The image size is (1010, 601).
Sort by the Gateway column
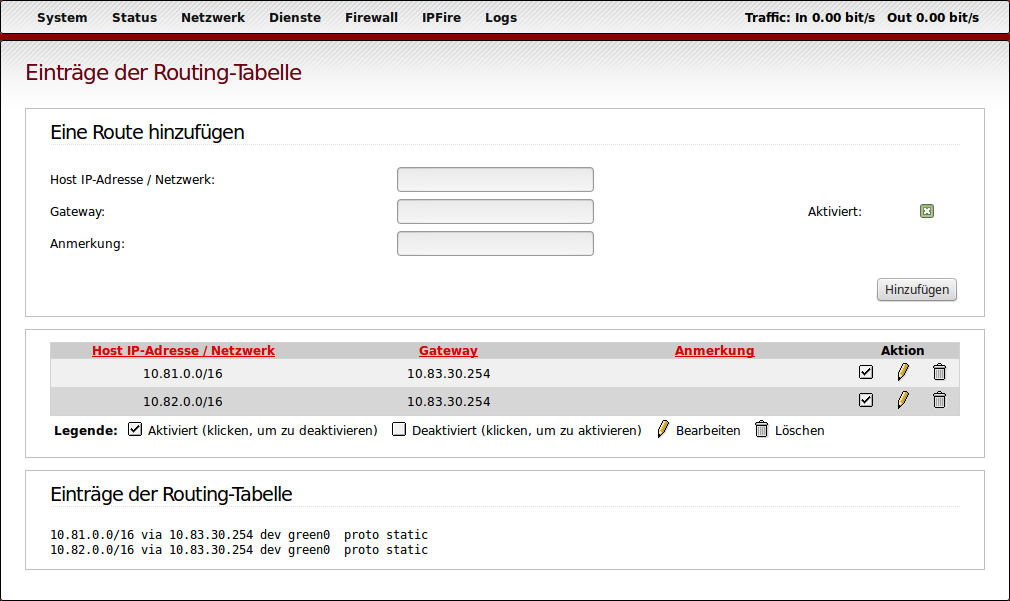pyautogui.click(x=448, y=350)
